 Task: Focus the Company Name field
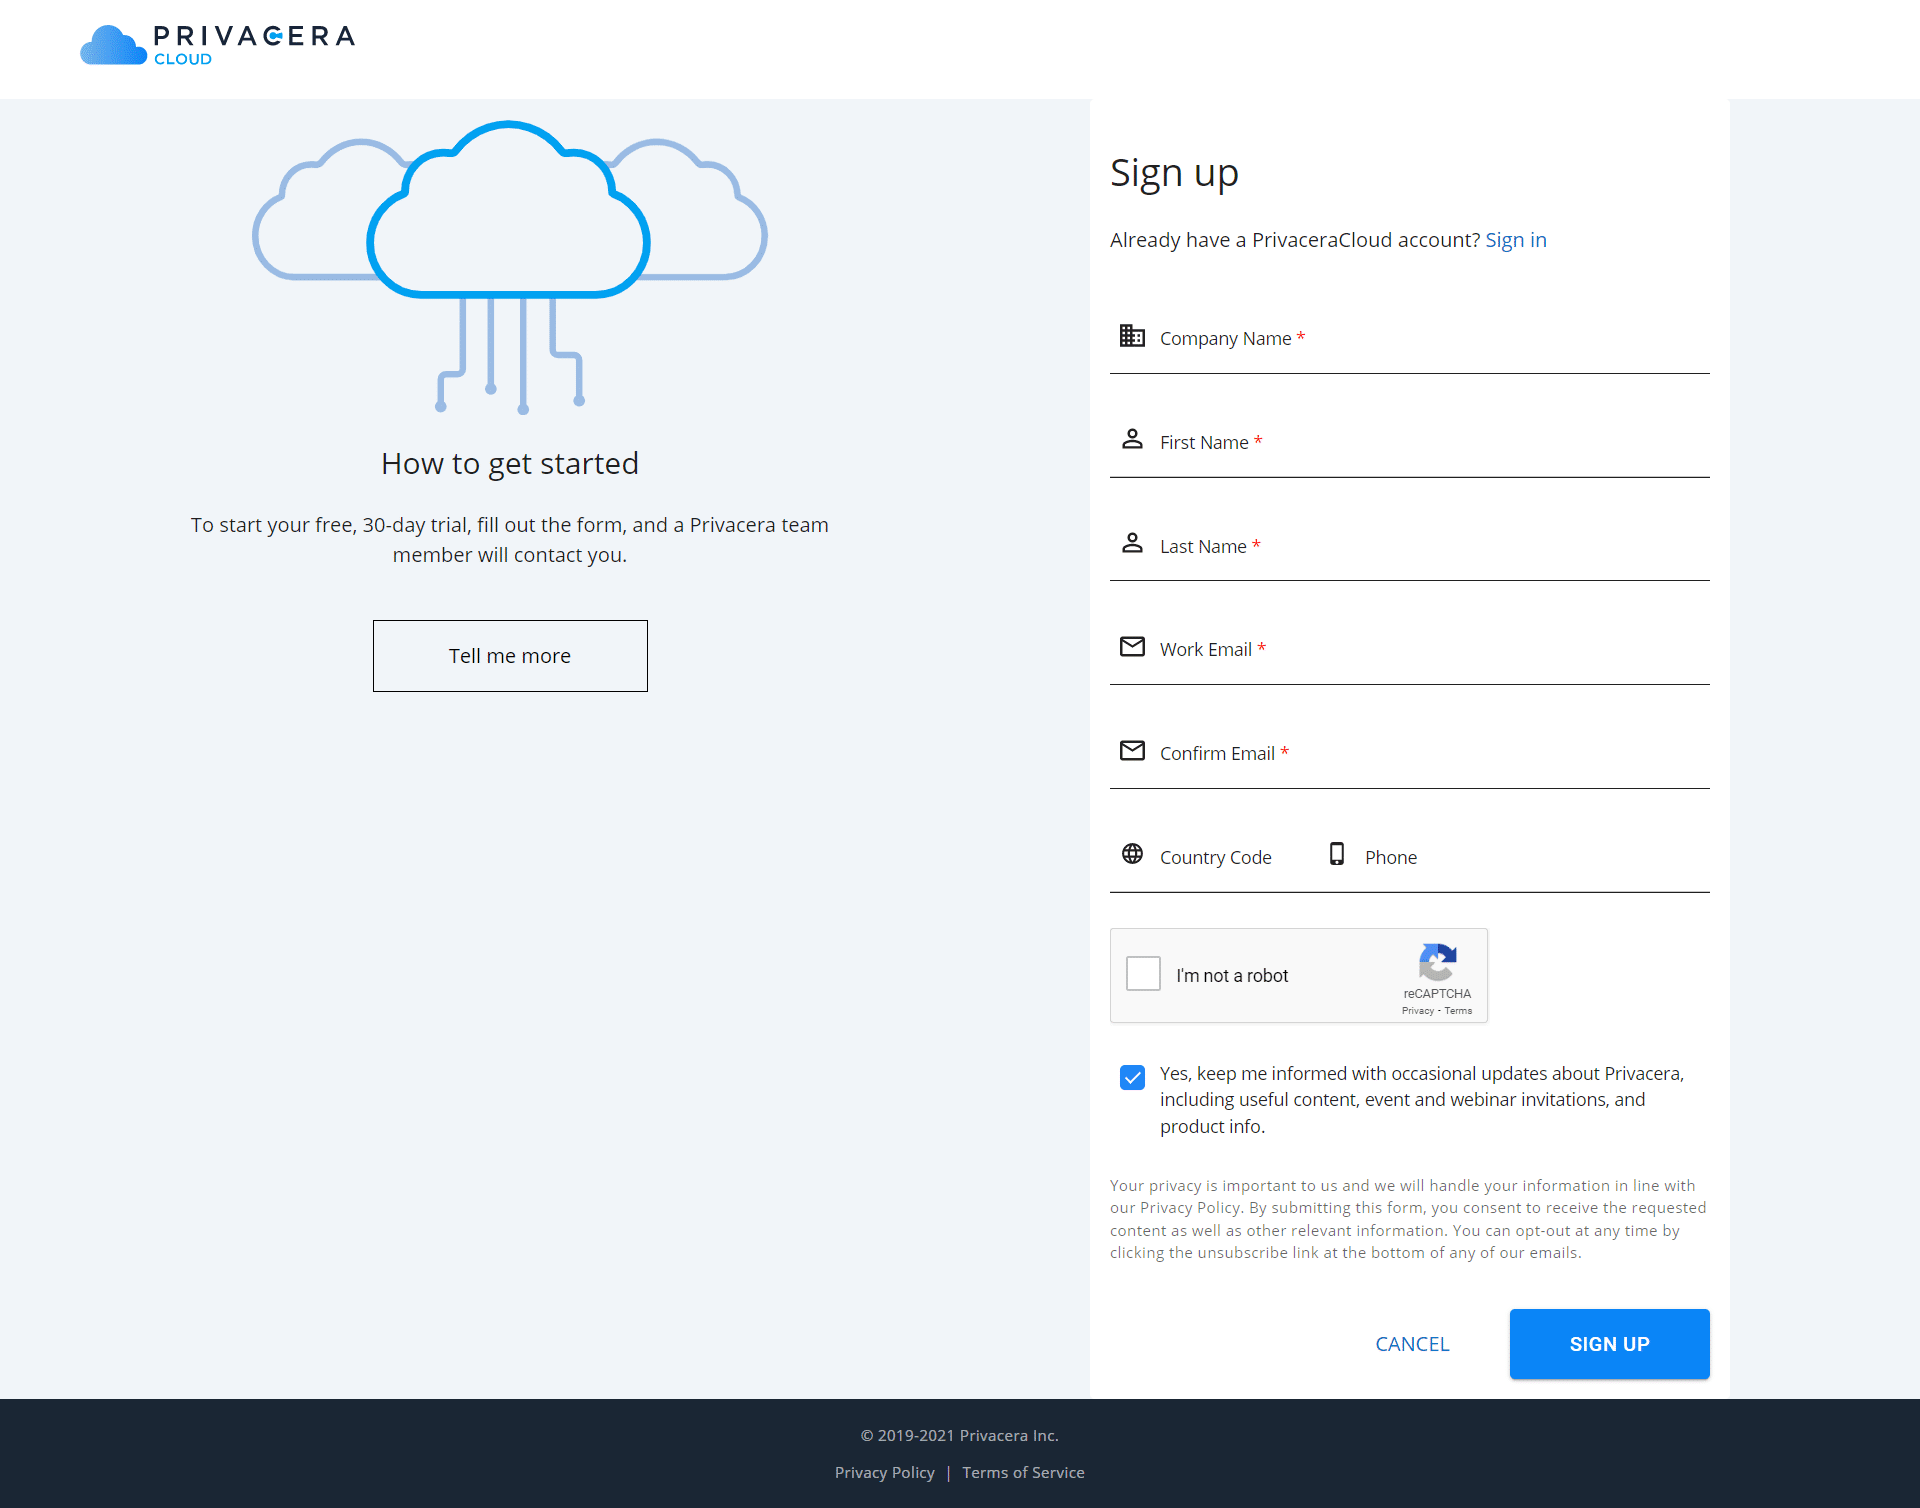(1410, 339)
